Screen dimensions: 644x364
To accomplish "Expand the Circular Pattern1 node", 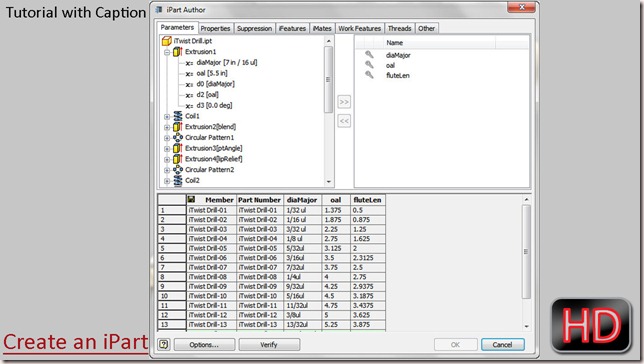I will click(167, 138).
